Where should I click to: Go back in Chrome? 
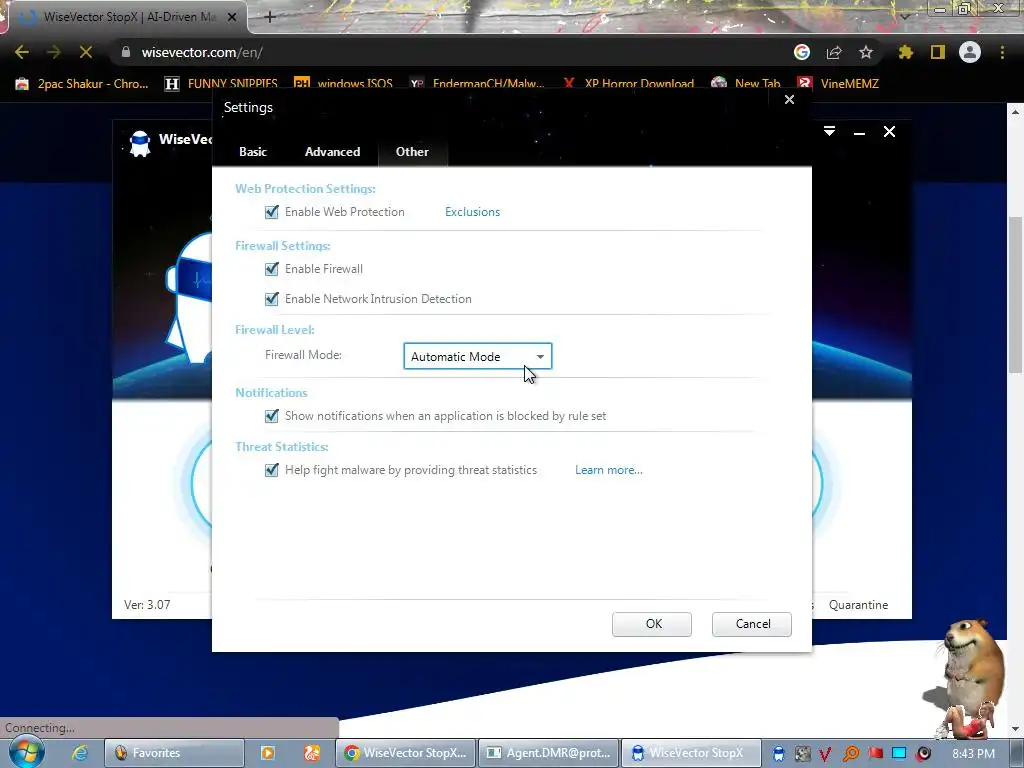click(x=22, y=52)
